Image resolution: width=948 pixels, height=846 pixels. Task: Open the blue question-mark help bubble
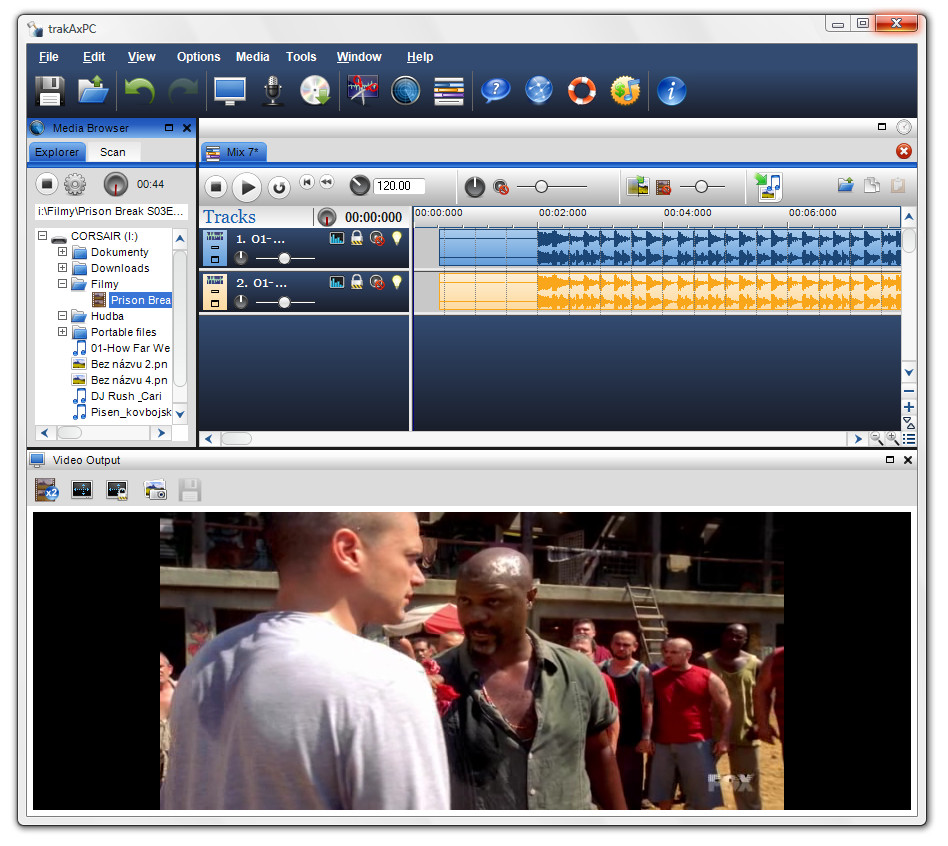pos(496,91)
